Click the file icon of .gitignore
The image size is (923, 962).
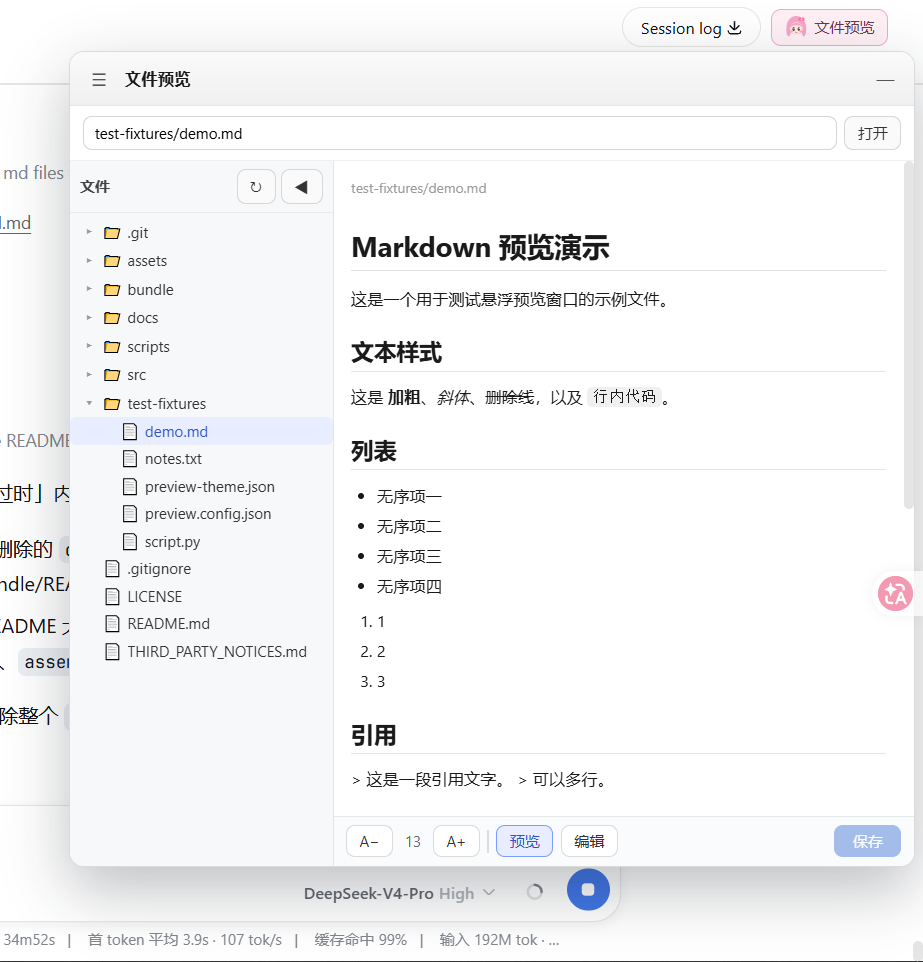point(112,569)
